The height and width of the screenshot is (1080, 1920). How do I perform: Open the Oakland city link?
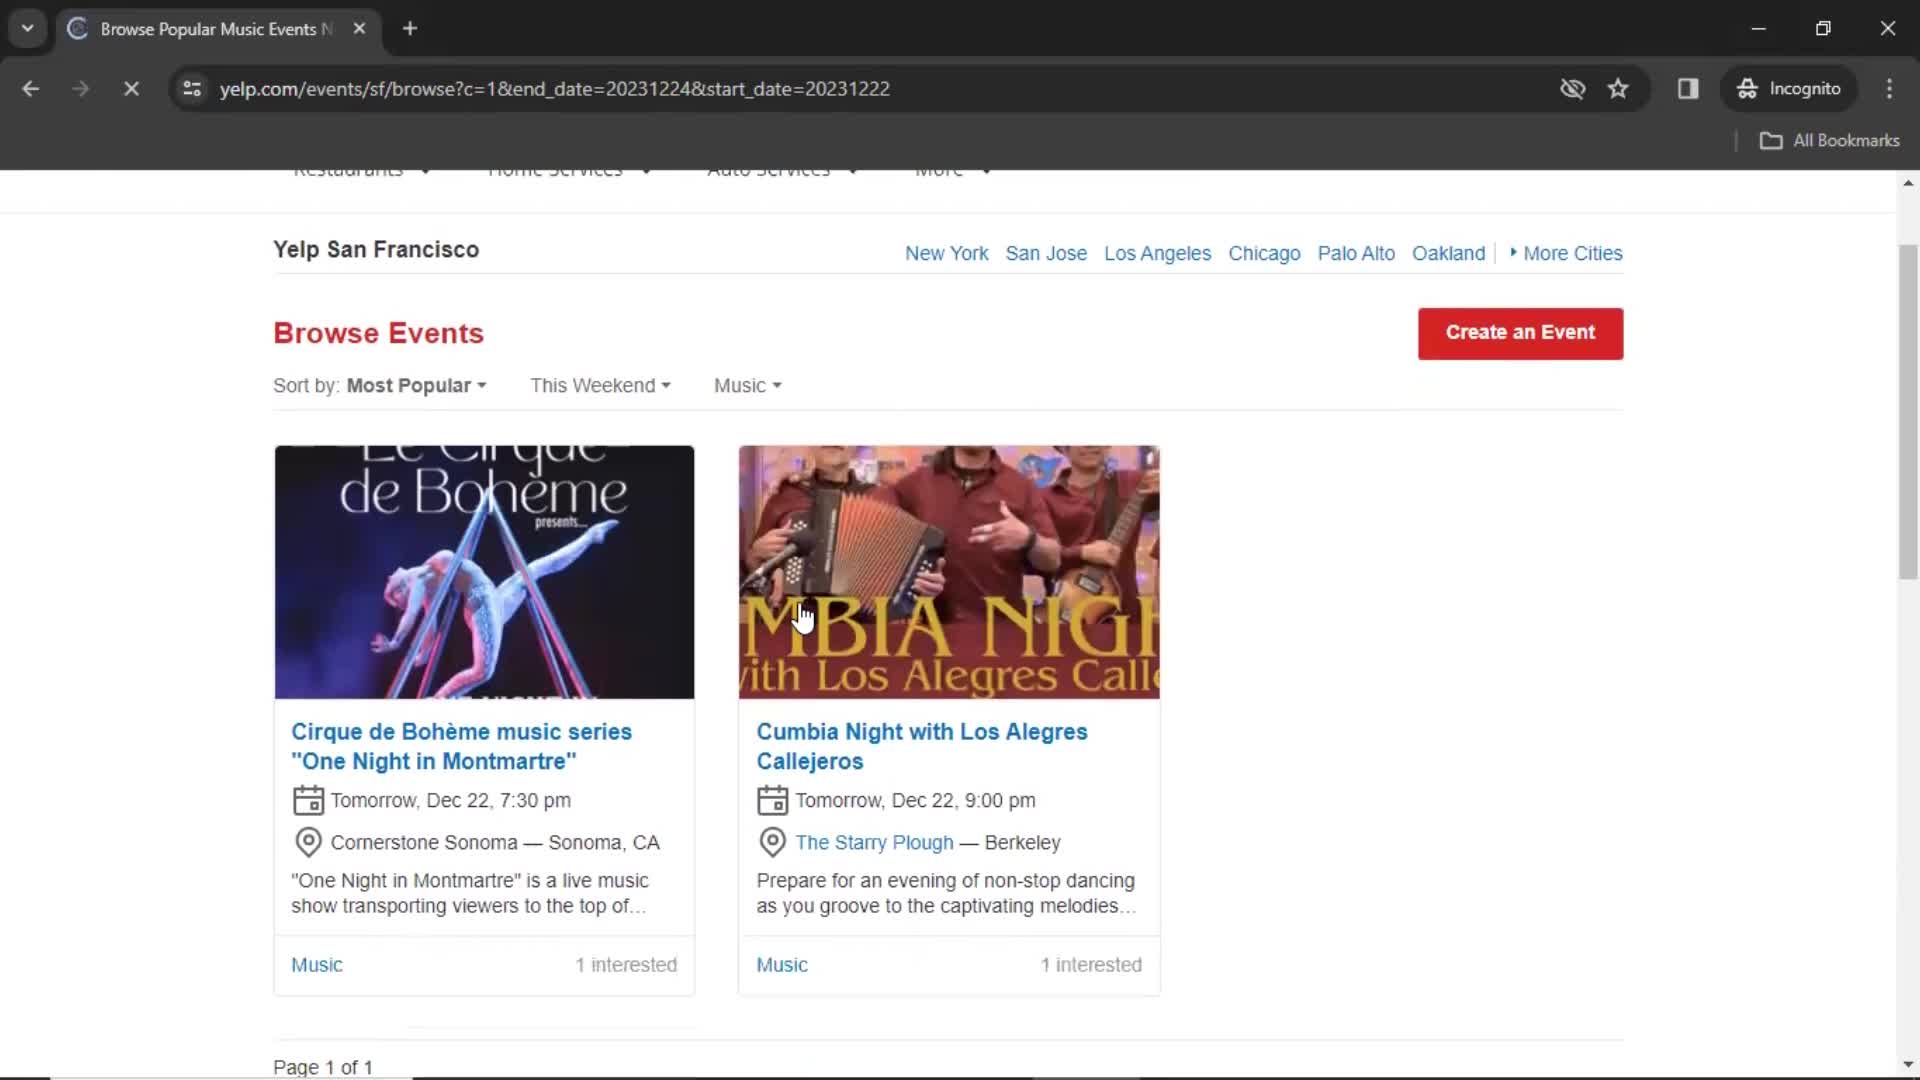coord(1448,254)
